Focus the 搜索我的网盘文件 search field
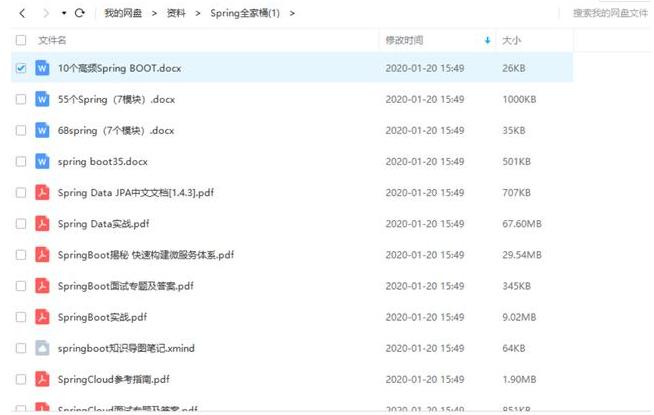The width and height of the screenshot is (654, 415). 610,13
